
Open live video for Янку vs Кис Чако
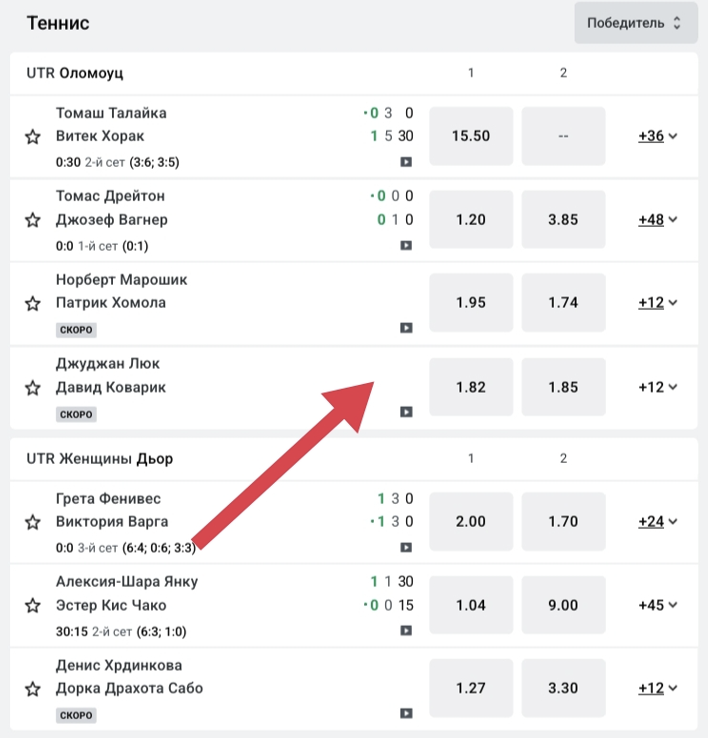(x=406, y=630)
